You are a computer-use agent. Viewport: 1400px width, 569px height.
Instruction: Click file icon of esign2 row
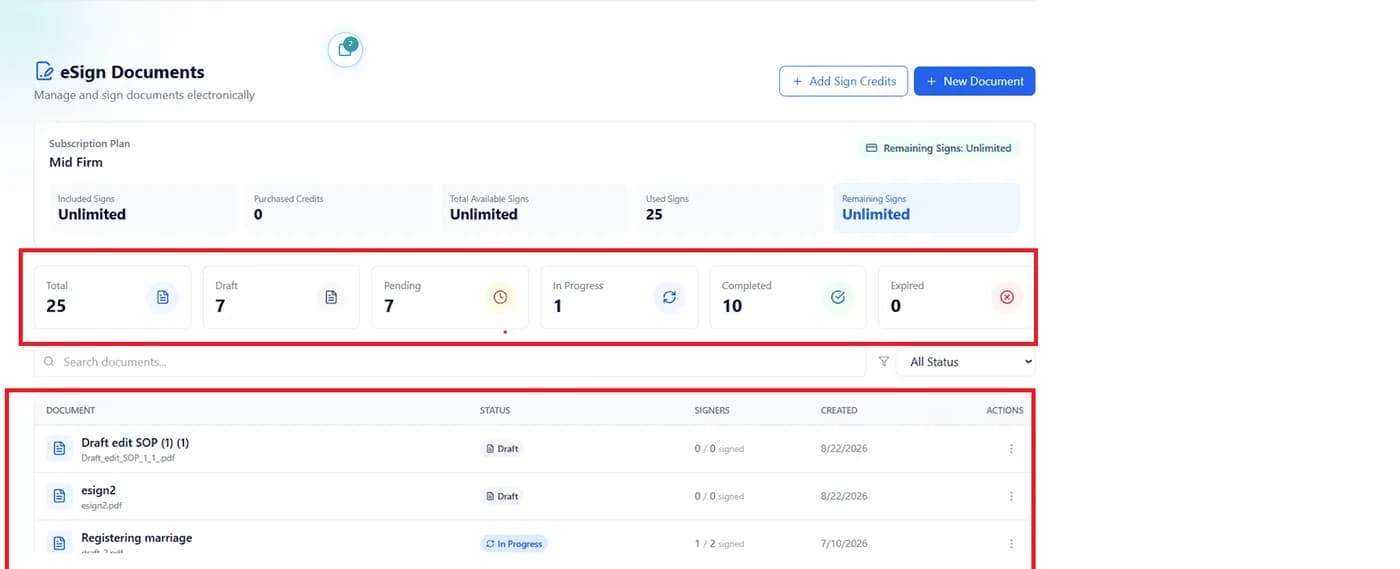click(x=59, y=496)
